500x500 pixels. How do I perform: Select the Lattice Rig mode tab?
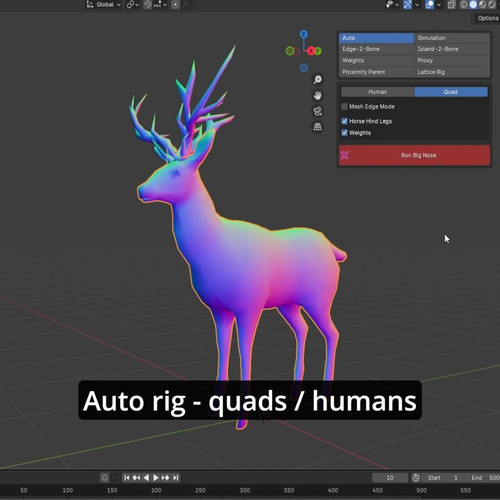pos(452,72)
